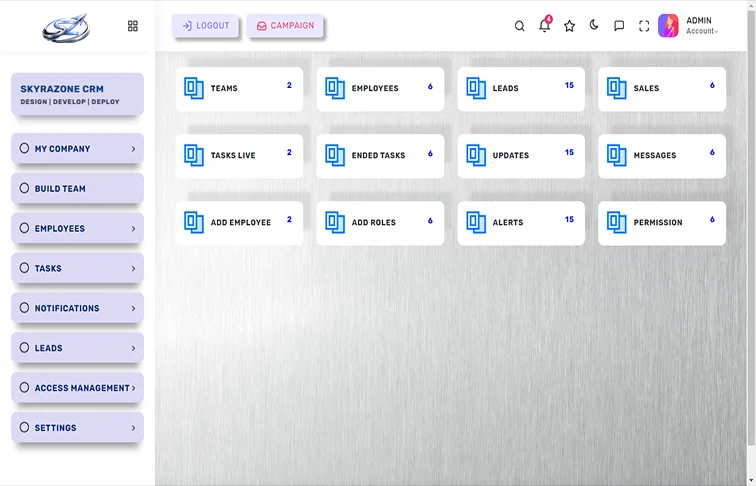Click the Skyrazone logo

point(65,27)
